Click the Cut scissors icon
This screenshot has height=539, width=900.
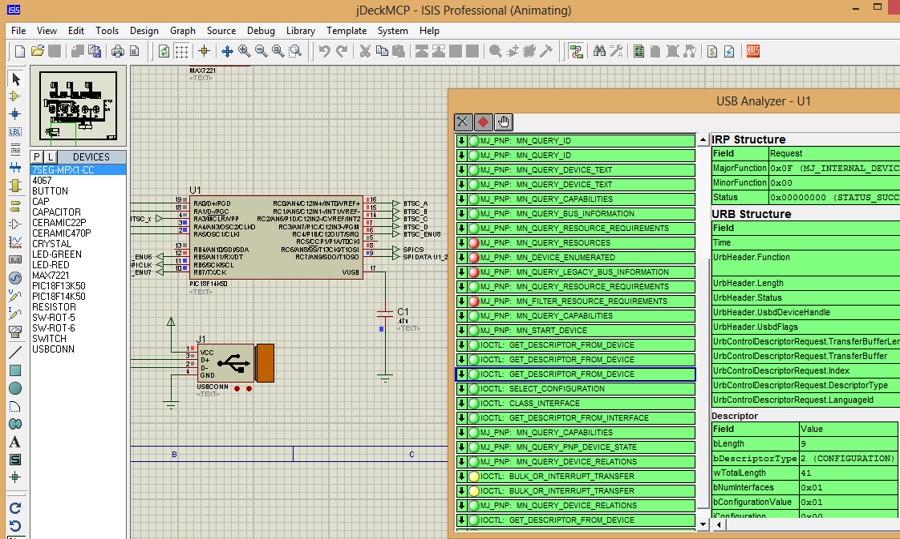tap(366, 51)
